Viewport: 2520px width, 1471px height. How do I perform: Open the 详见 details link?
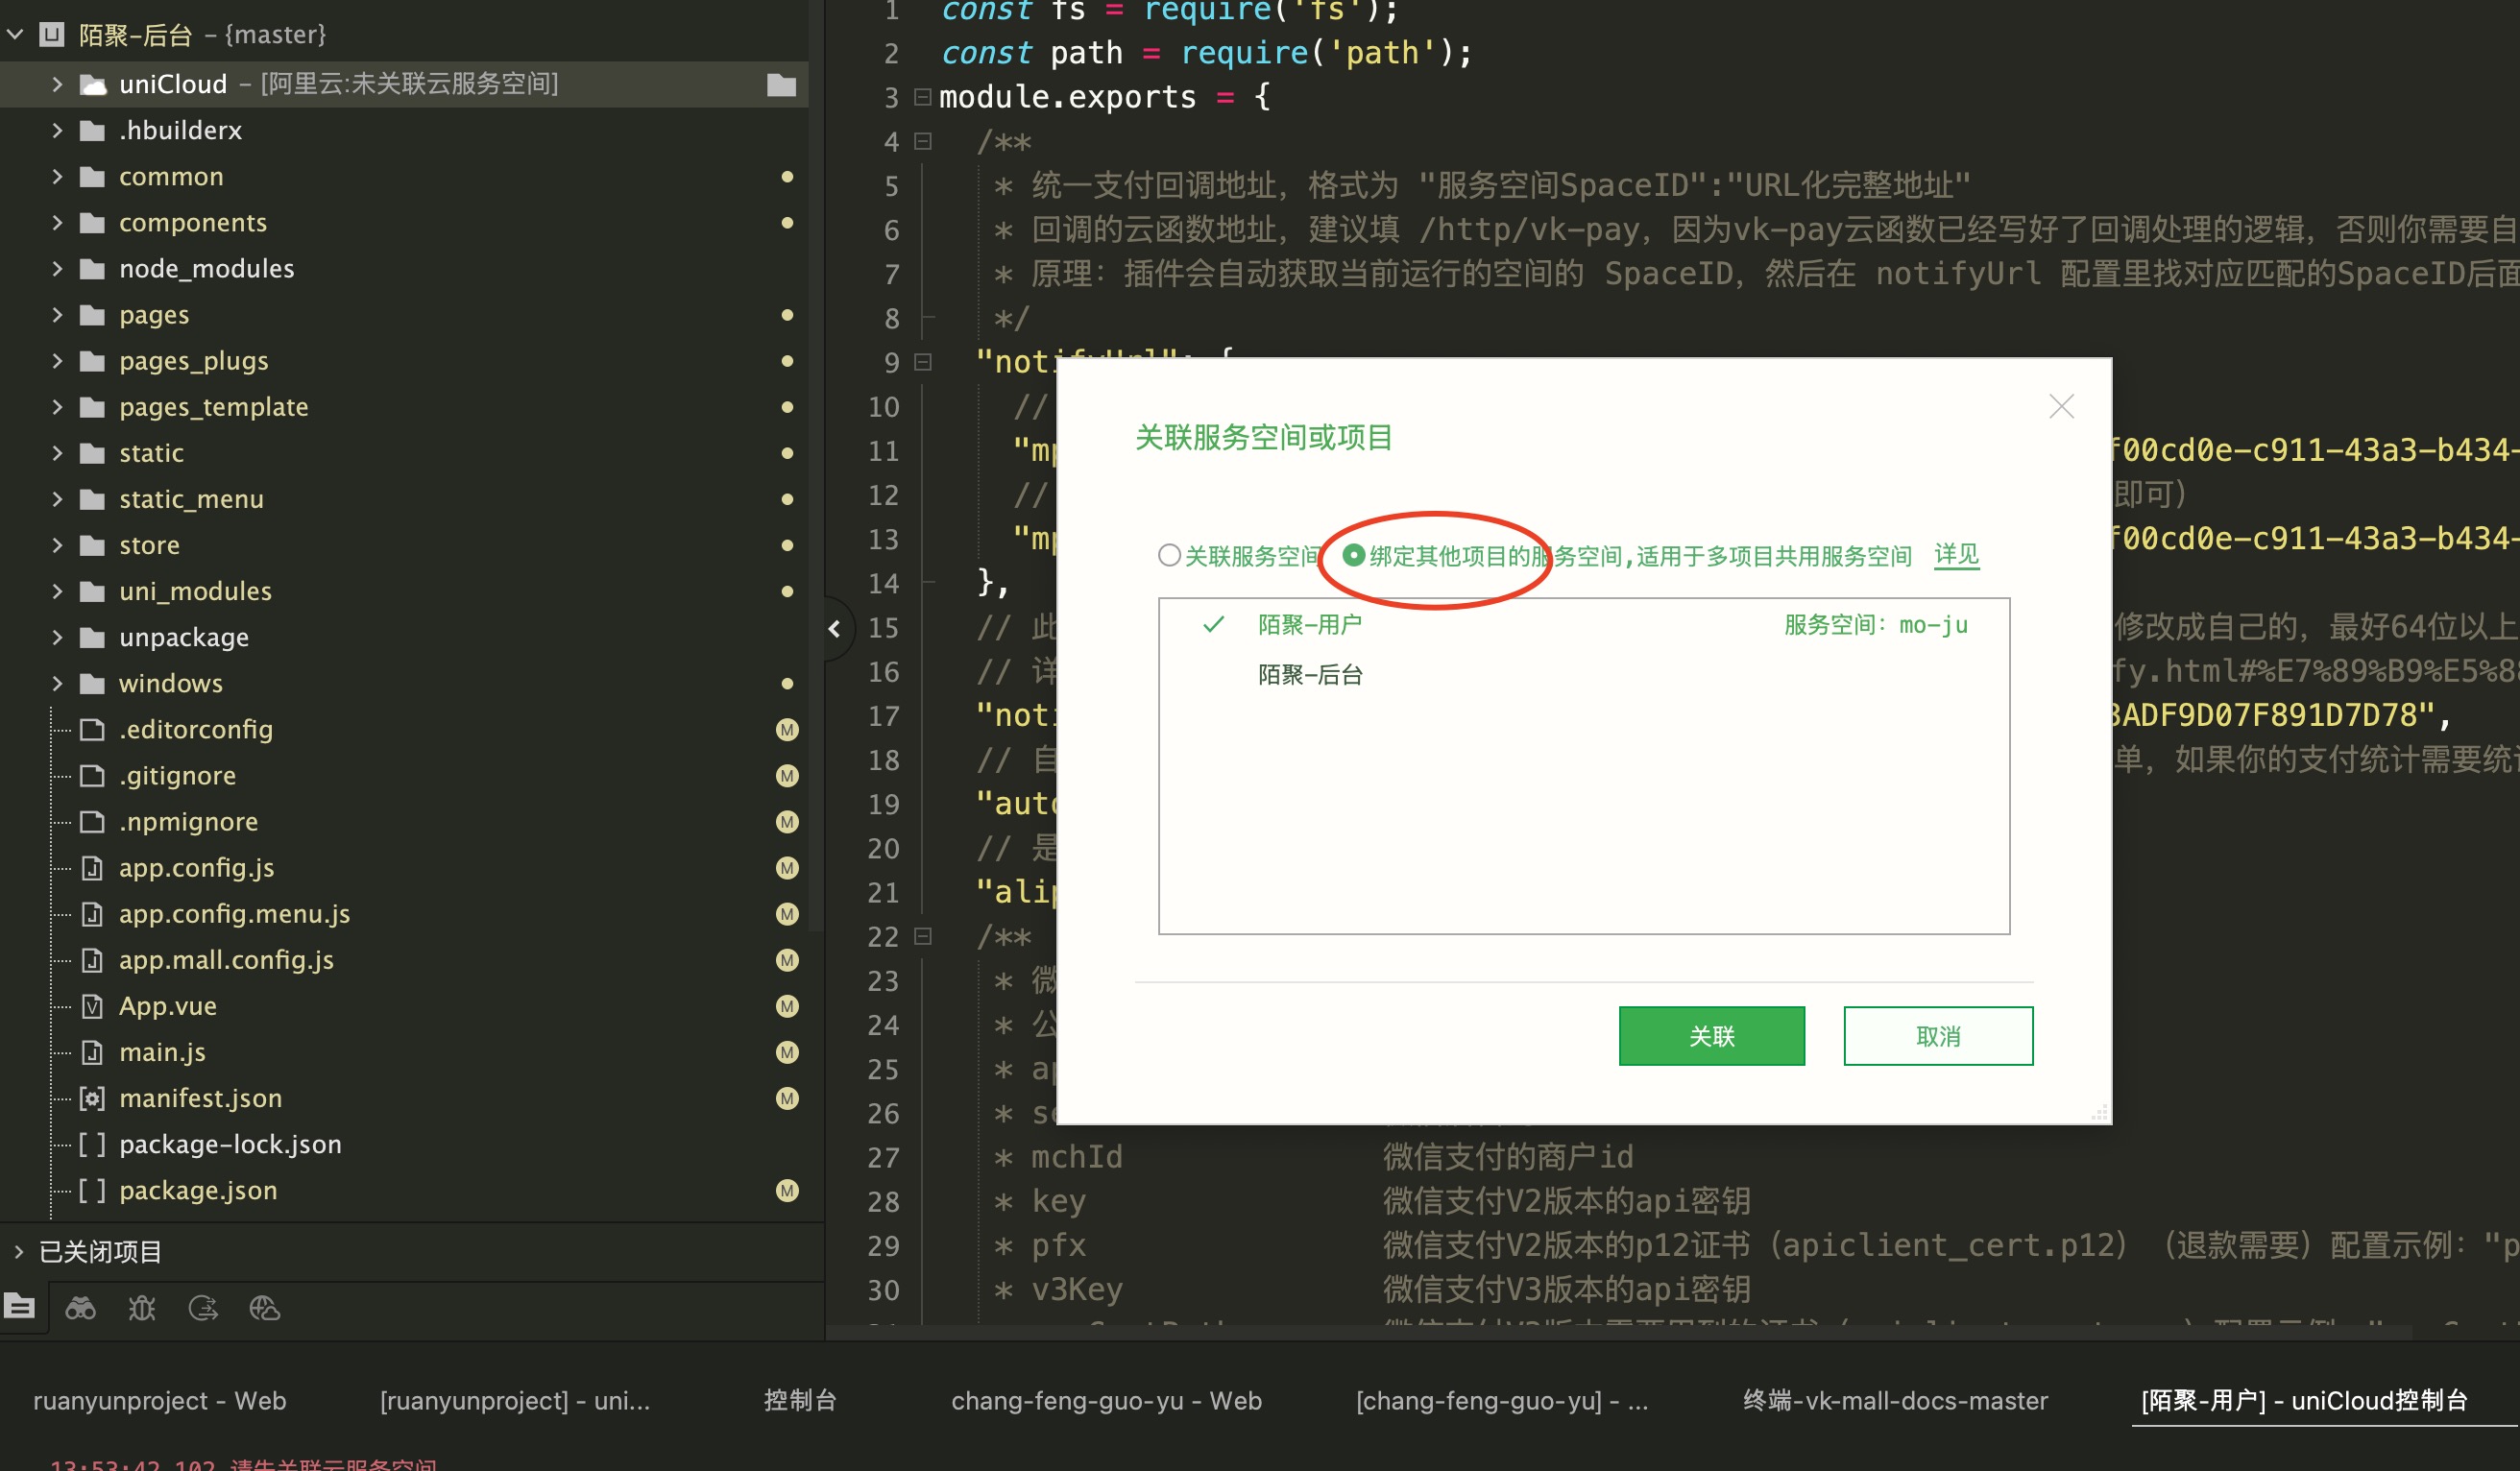1956,554
